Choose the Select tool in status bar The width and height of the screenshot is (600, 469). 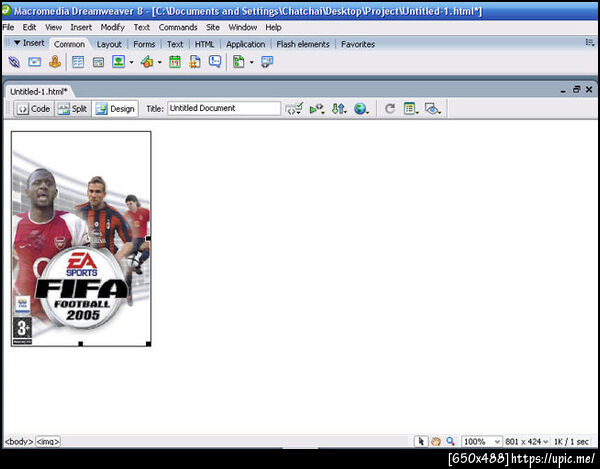pyautogui.click(x=421, y=441)
